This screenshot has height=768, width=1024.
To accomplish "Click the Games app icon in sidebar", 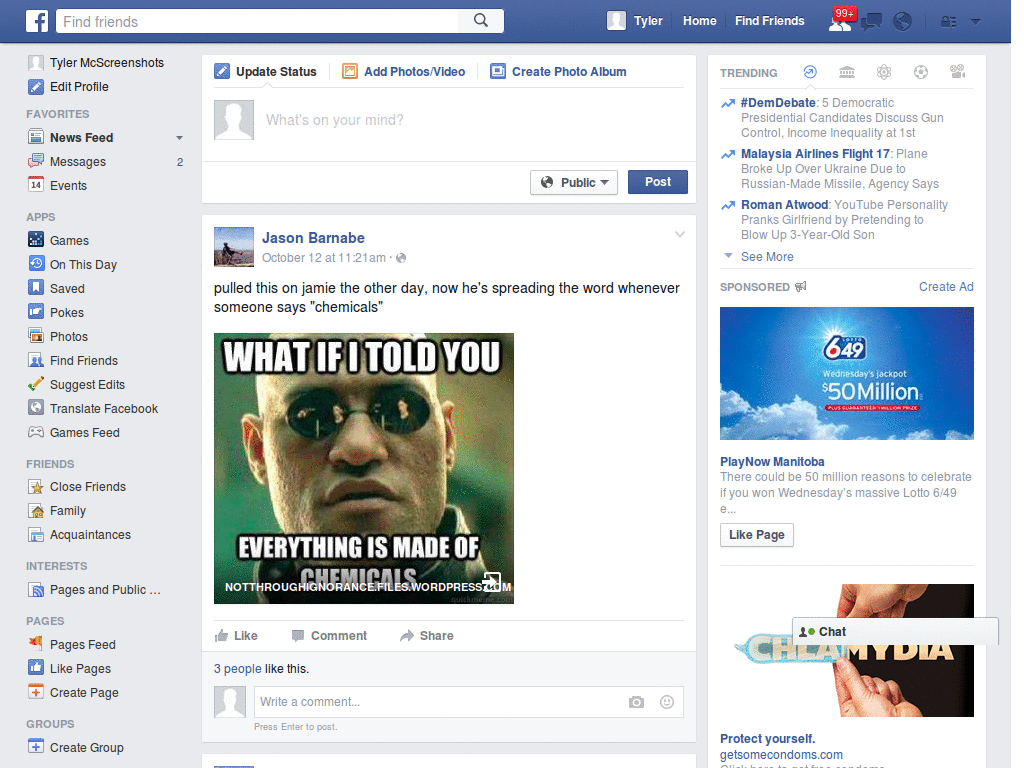I will (x=36, y=240).
